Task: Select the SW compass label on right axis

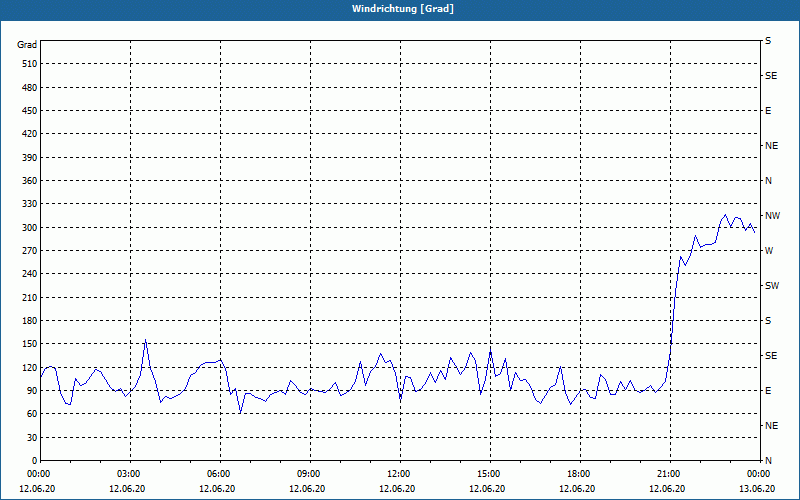Action: coord(772,286)
